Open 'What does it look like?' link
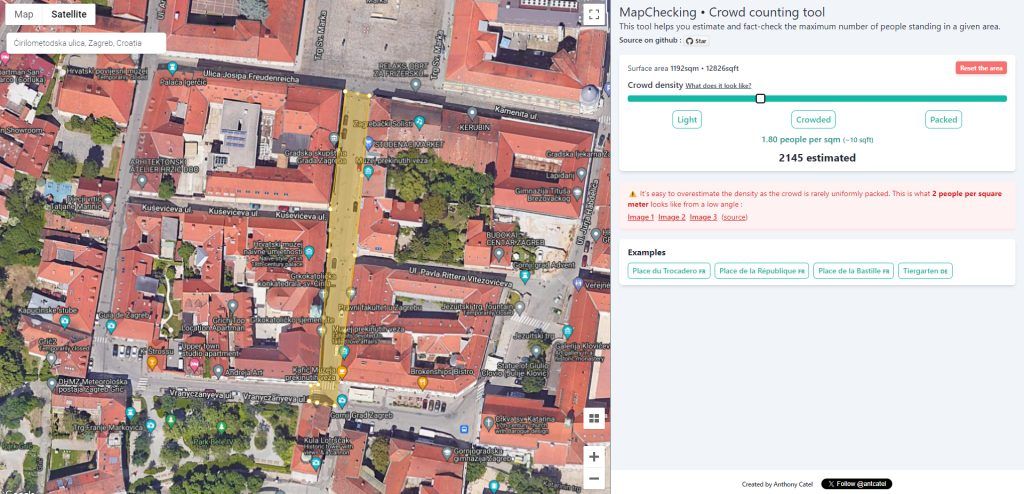 click(718, 86)
